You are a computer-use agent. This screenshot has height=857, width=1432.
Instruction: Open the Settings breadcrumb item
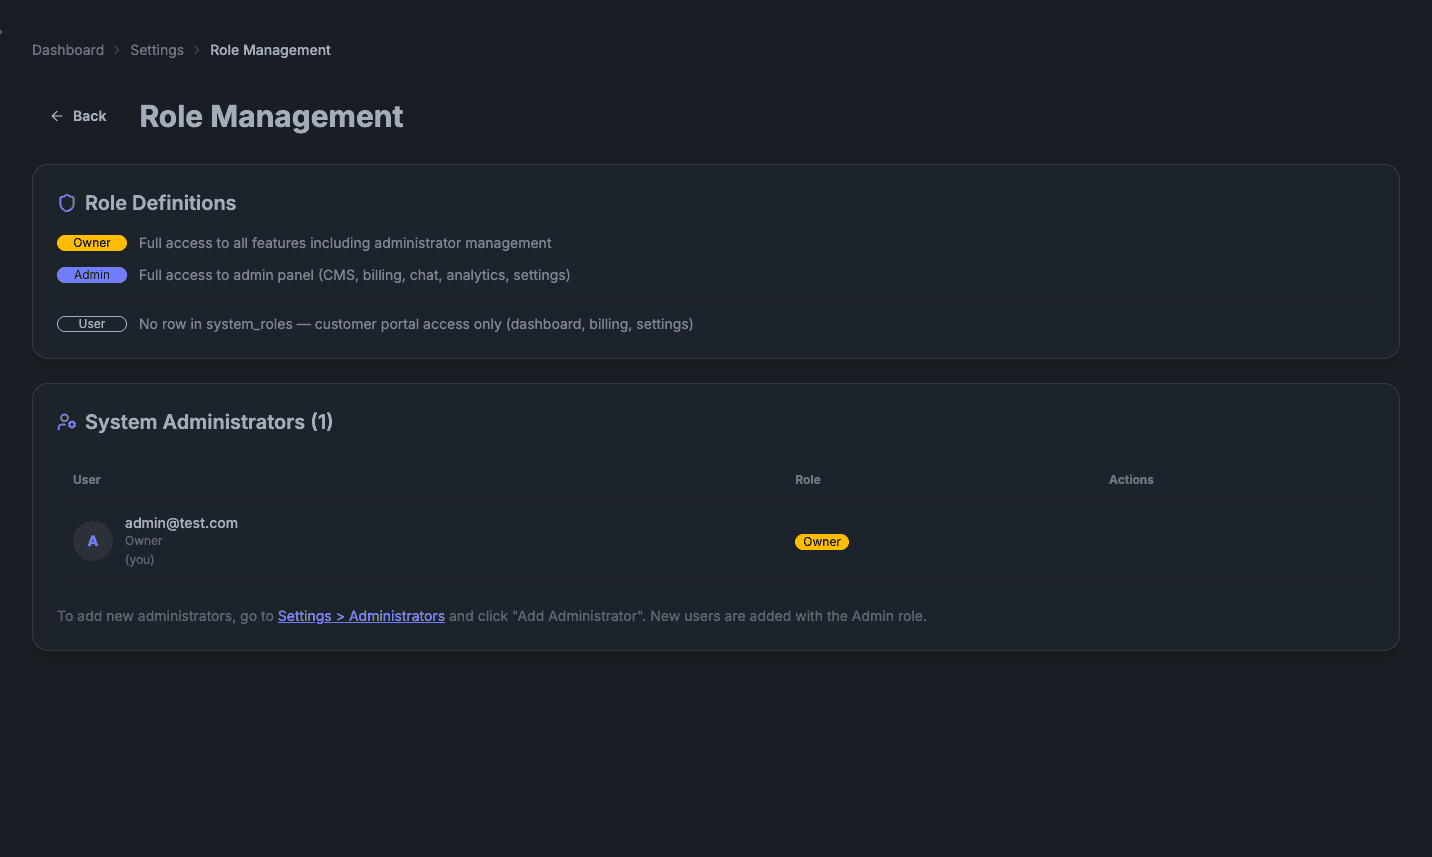[x=156, y=49]
